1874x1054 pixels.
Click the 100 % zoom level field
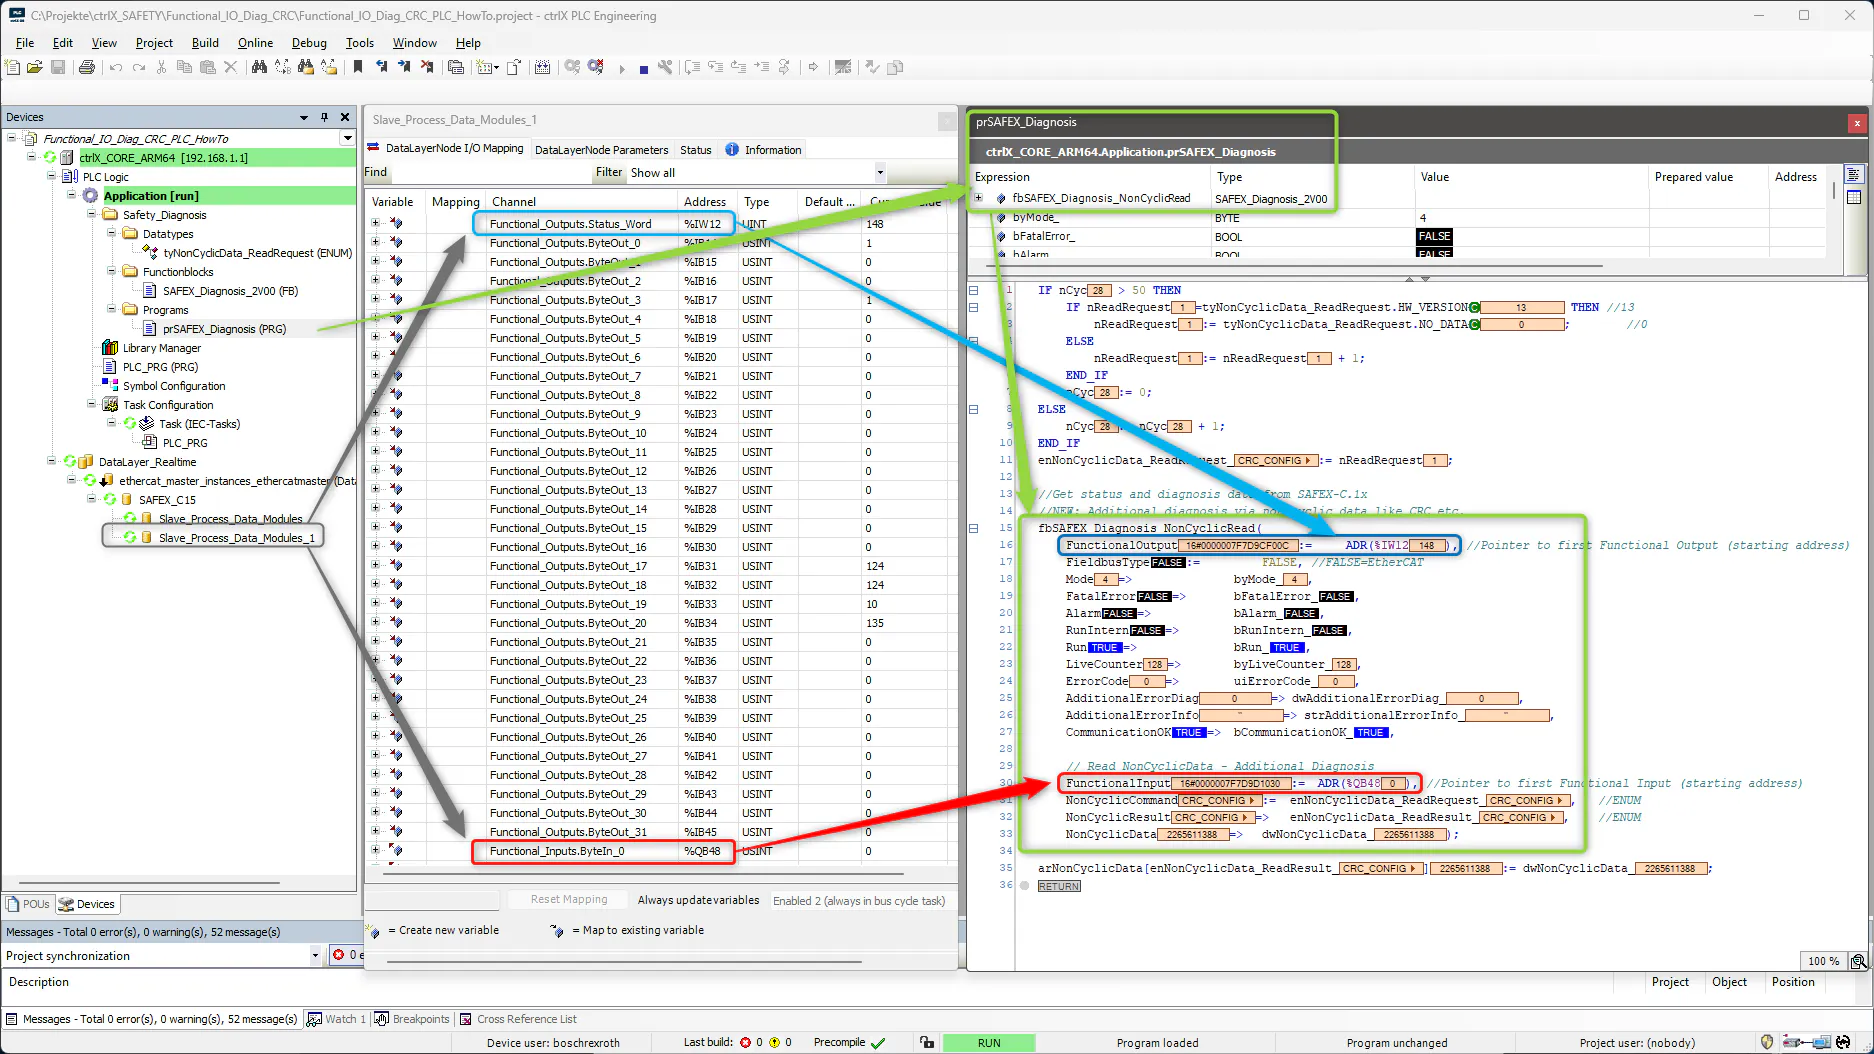point(1823,961)
